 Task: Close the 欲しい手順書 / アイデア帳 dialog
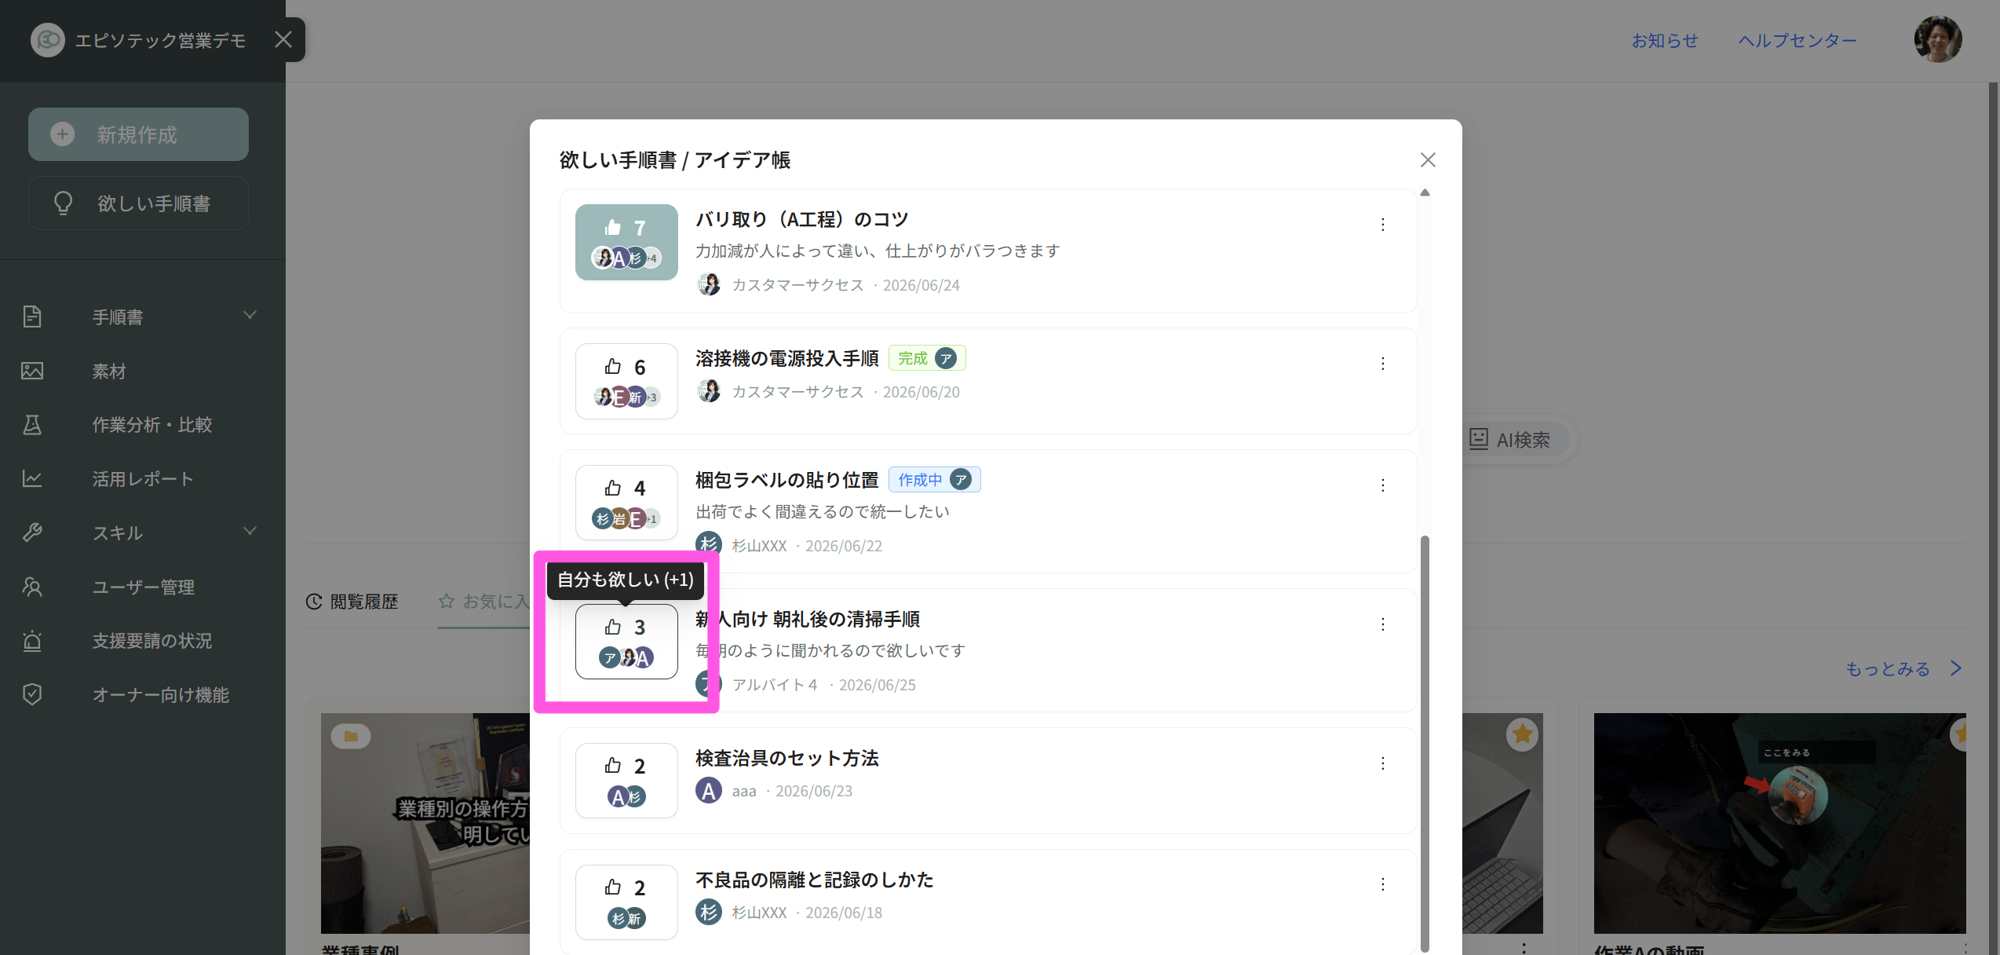[x=1428, y=160]
